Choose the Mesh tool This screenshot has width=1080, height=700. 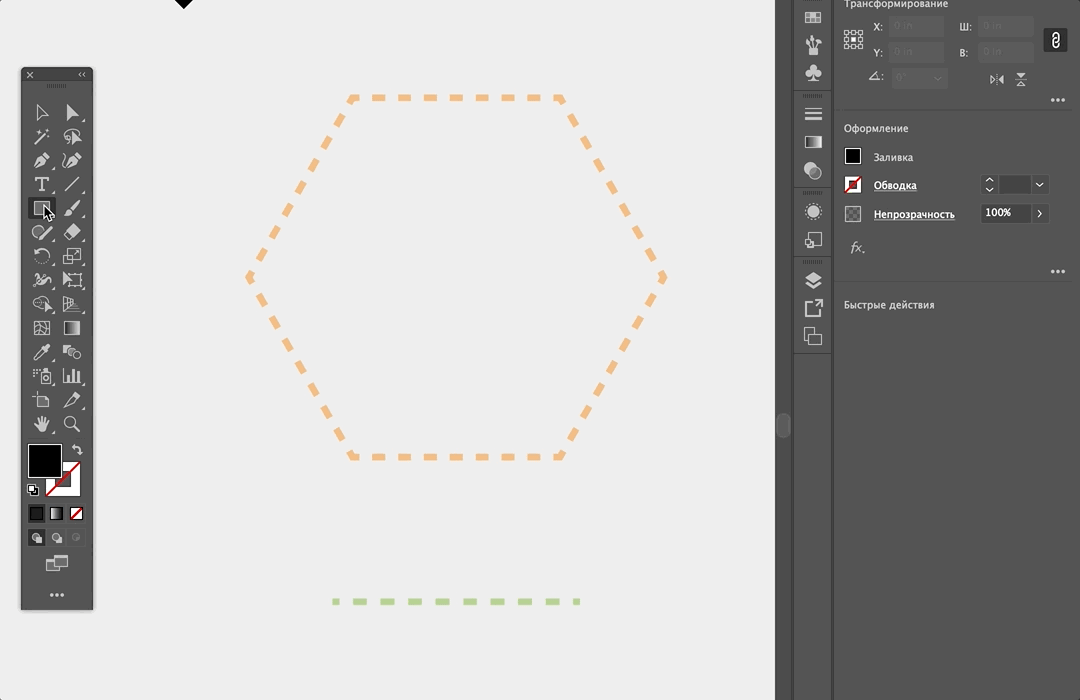[x=41, y=328]
